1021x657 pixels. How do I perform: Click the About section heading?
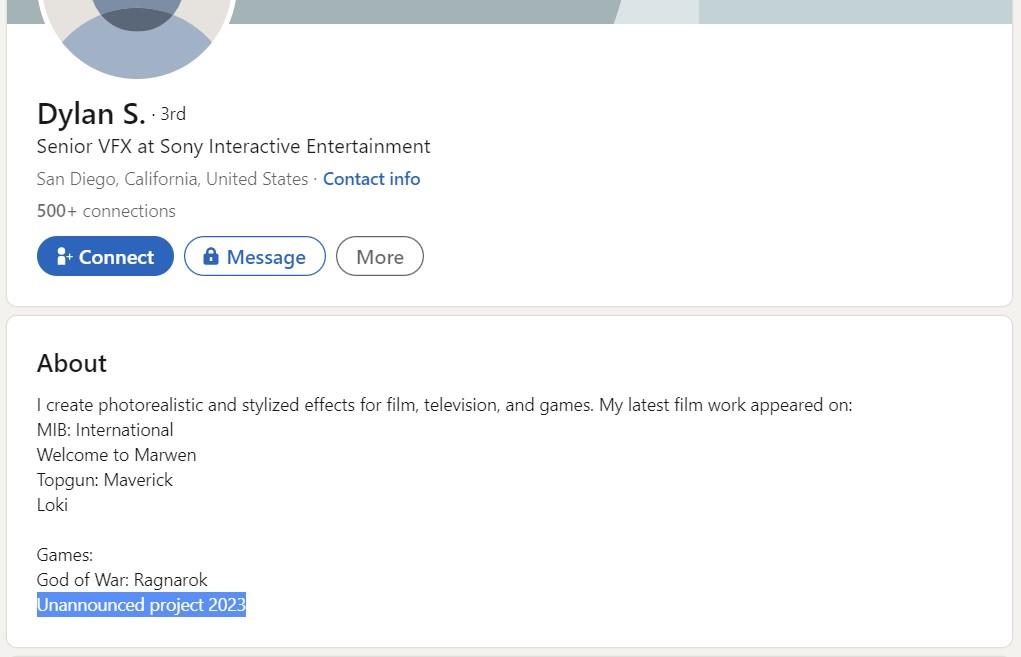pos(72,363)
